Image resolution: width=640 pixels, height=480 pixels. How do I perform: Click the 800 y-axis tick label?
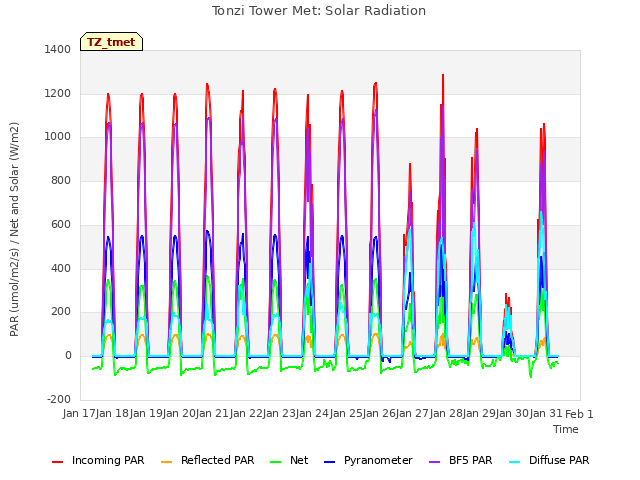click(61, 180)
